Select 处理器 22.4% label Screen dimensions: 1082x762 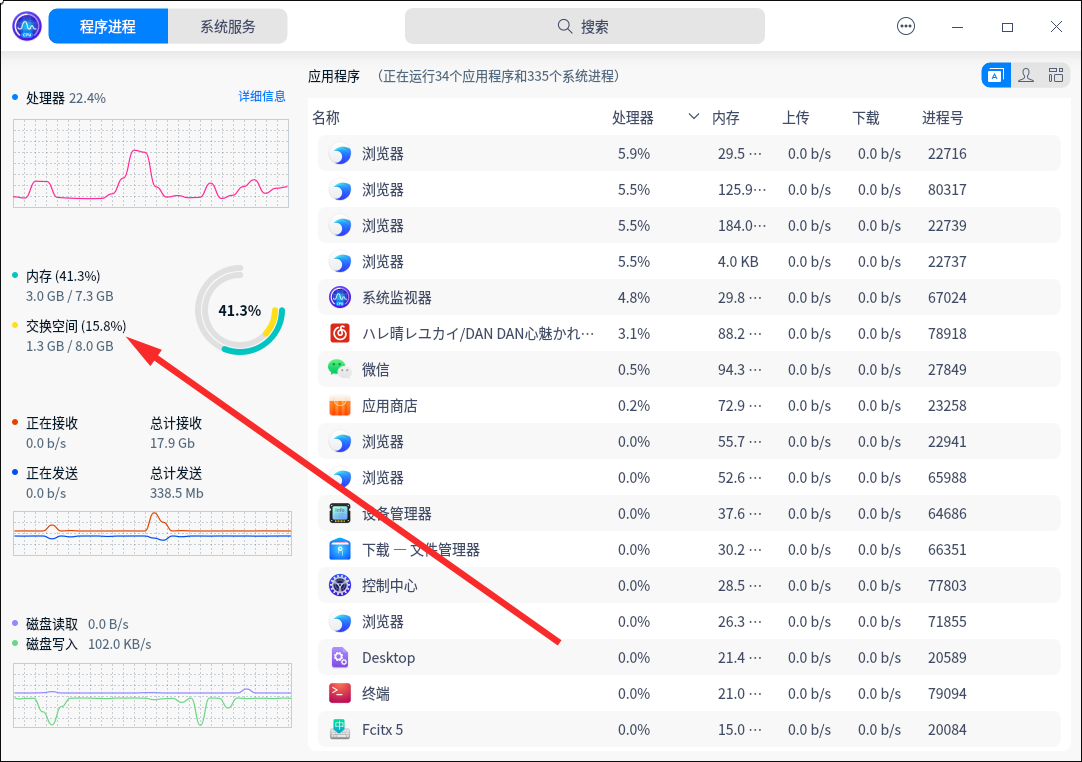pyautogui.click(x=66, y=98)
